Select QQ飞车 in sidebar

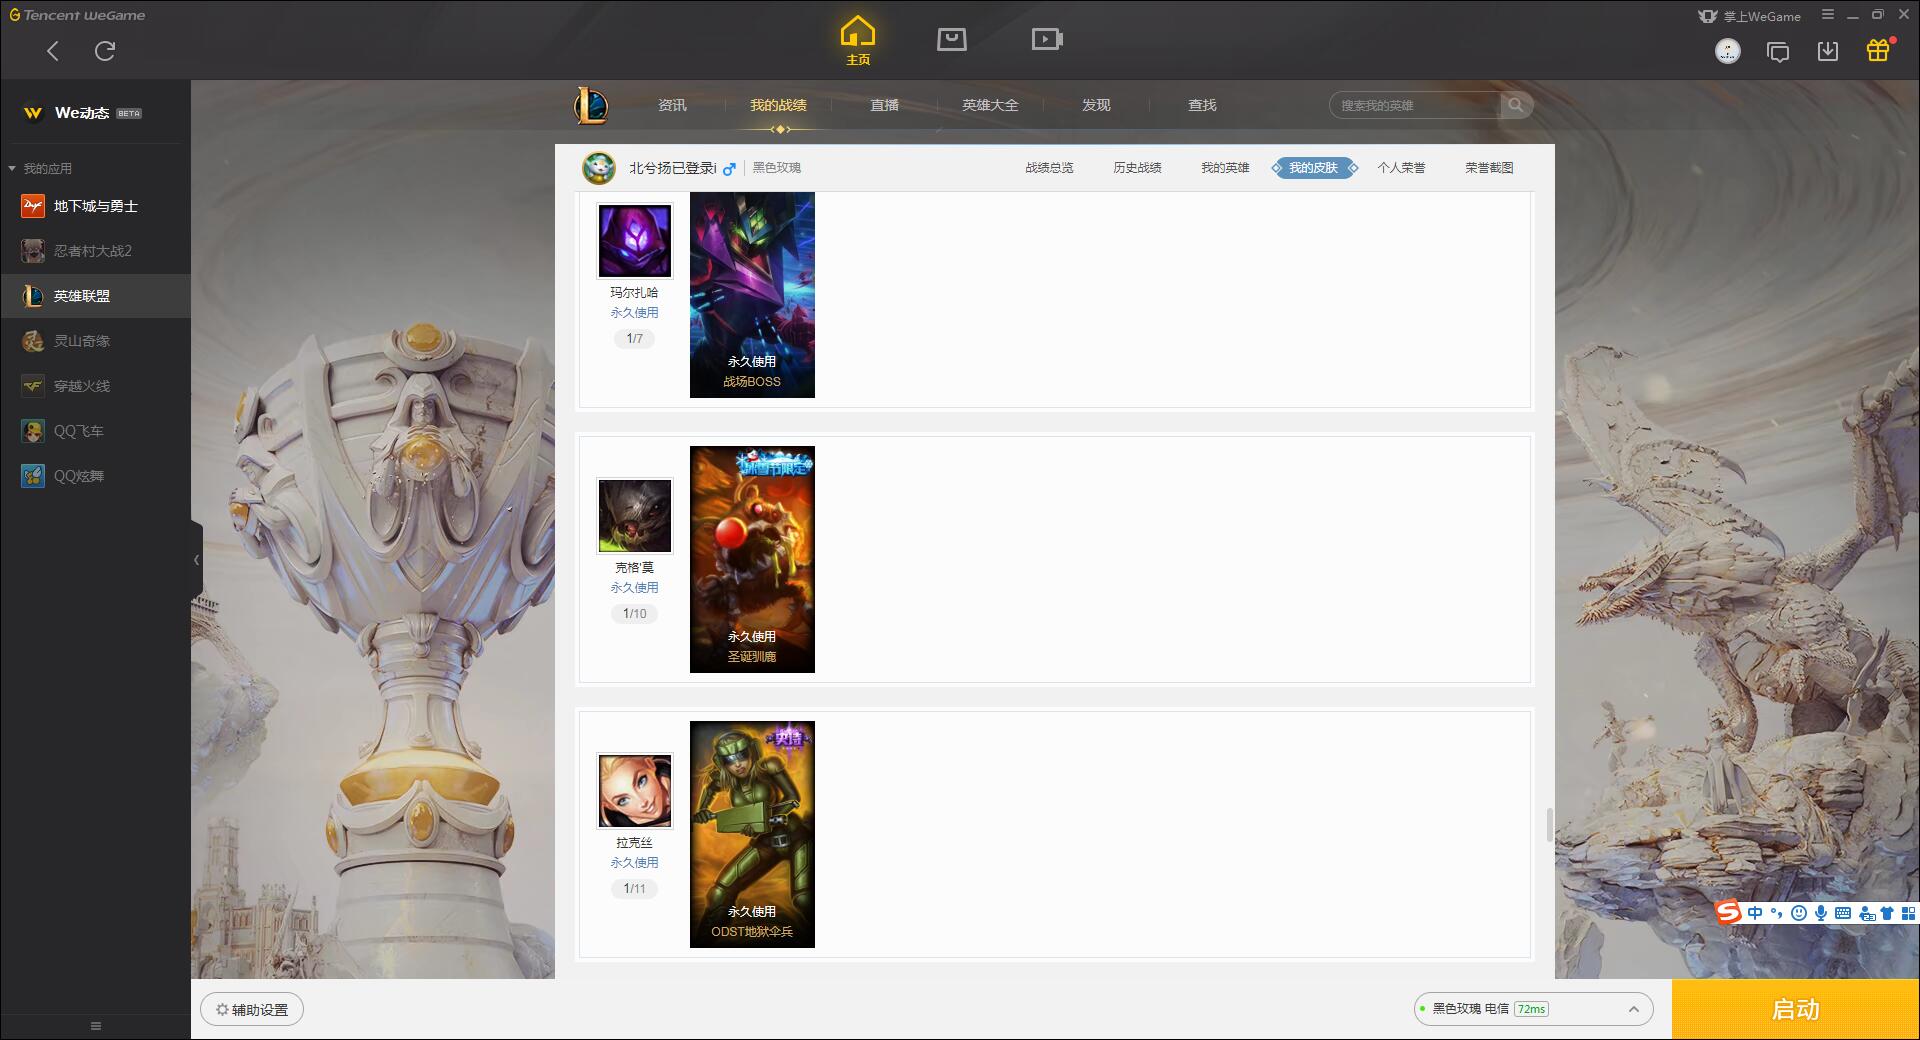pos(95,431)
